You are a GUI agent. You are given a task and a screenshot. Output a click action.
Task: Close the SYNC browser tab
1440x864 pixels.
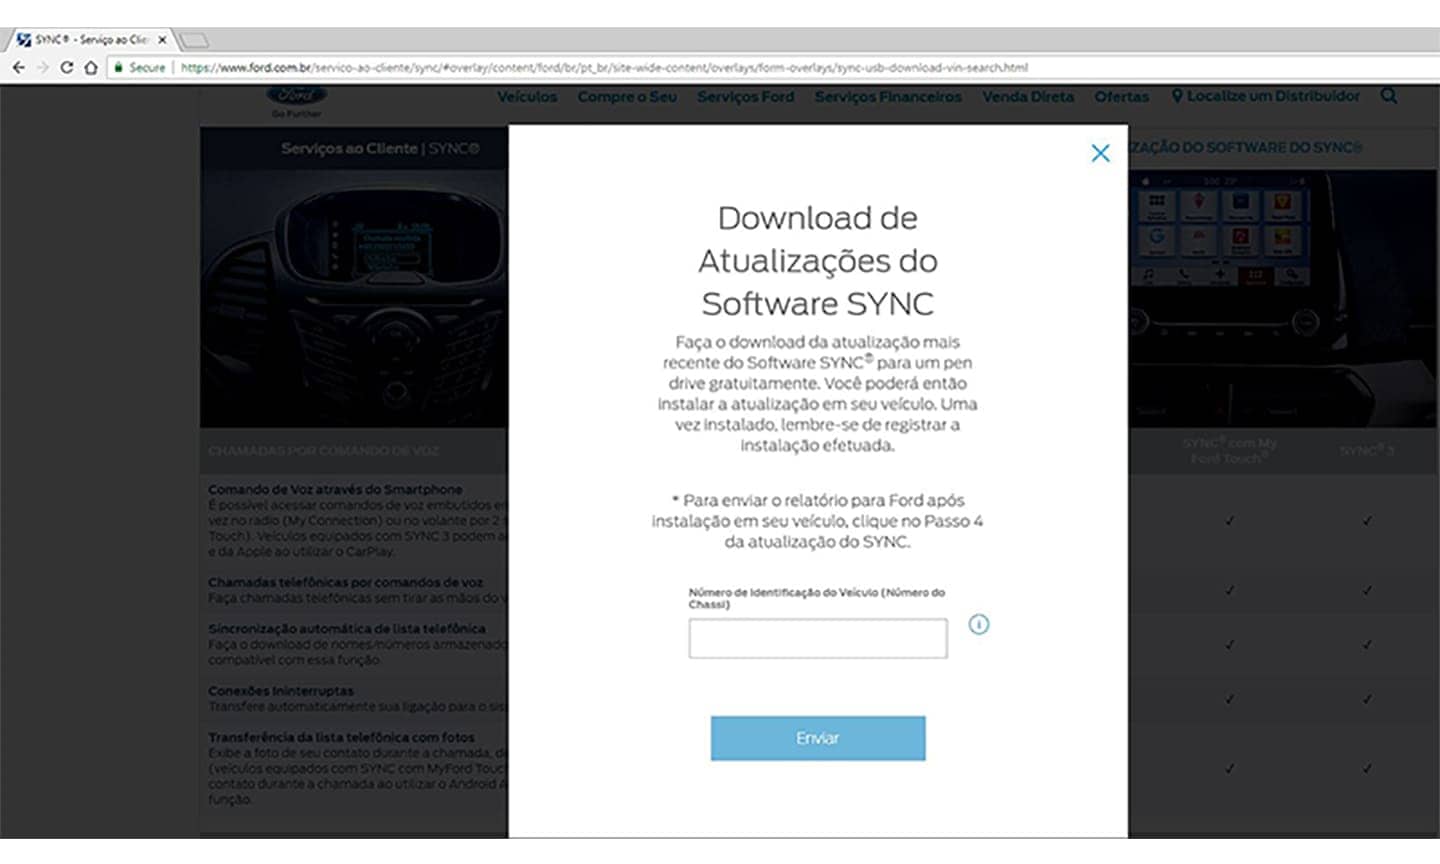click(162, 40)
